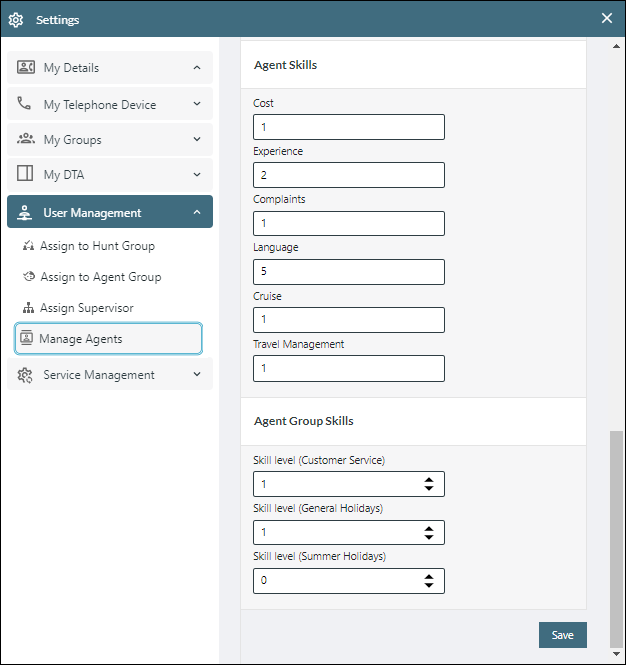This screenshot has width=626, height=665.
Task: Click the My Groups people icon
Action: coord(26,140)
